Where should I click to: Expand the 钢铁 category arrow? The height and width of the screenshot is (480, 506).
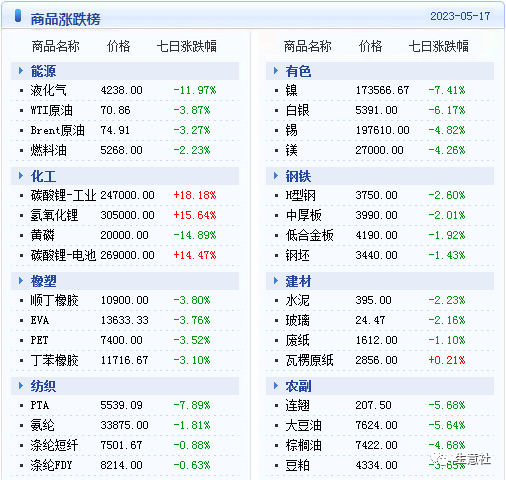pyautogui.click(x=276, y=176)
